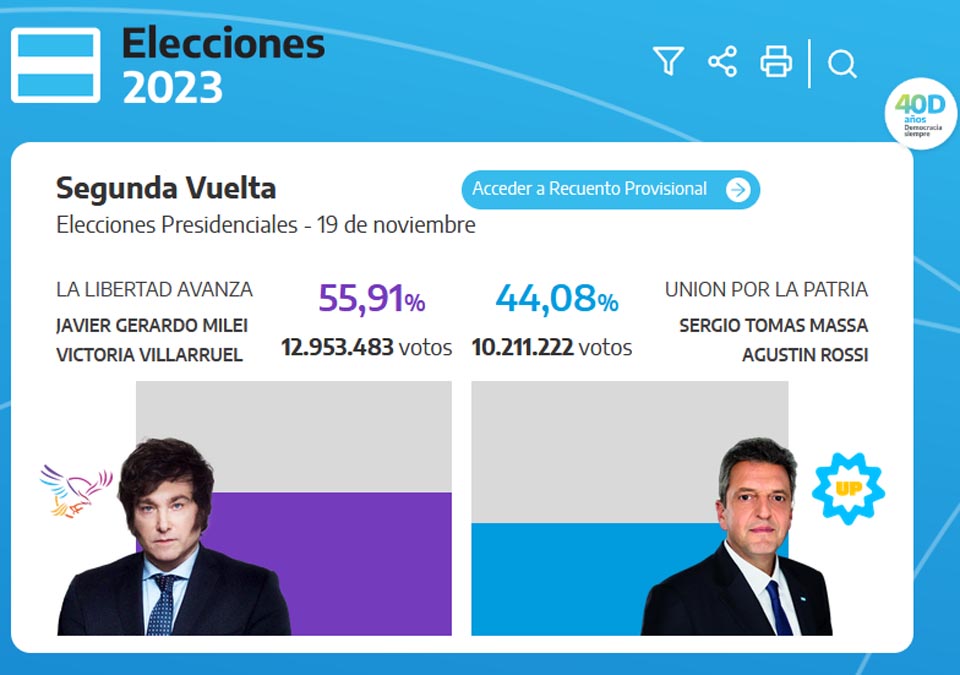This screenshot has width=960, height=675.
Task: Click the filter funnel icon
Action: point(668,62)
